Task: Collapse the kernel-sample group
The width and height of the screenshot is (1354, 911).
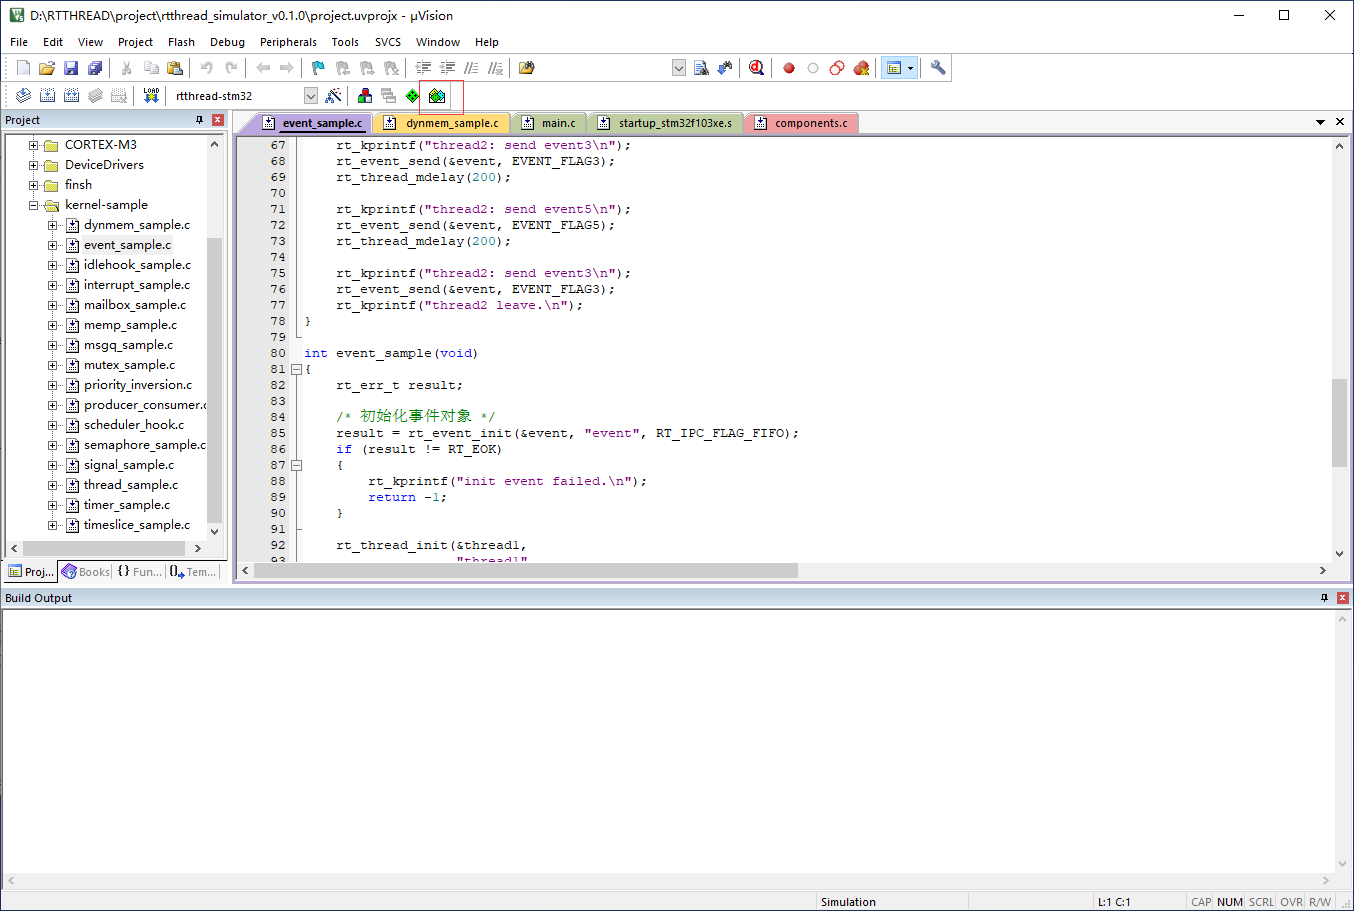Action: click(33, 205)
